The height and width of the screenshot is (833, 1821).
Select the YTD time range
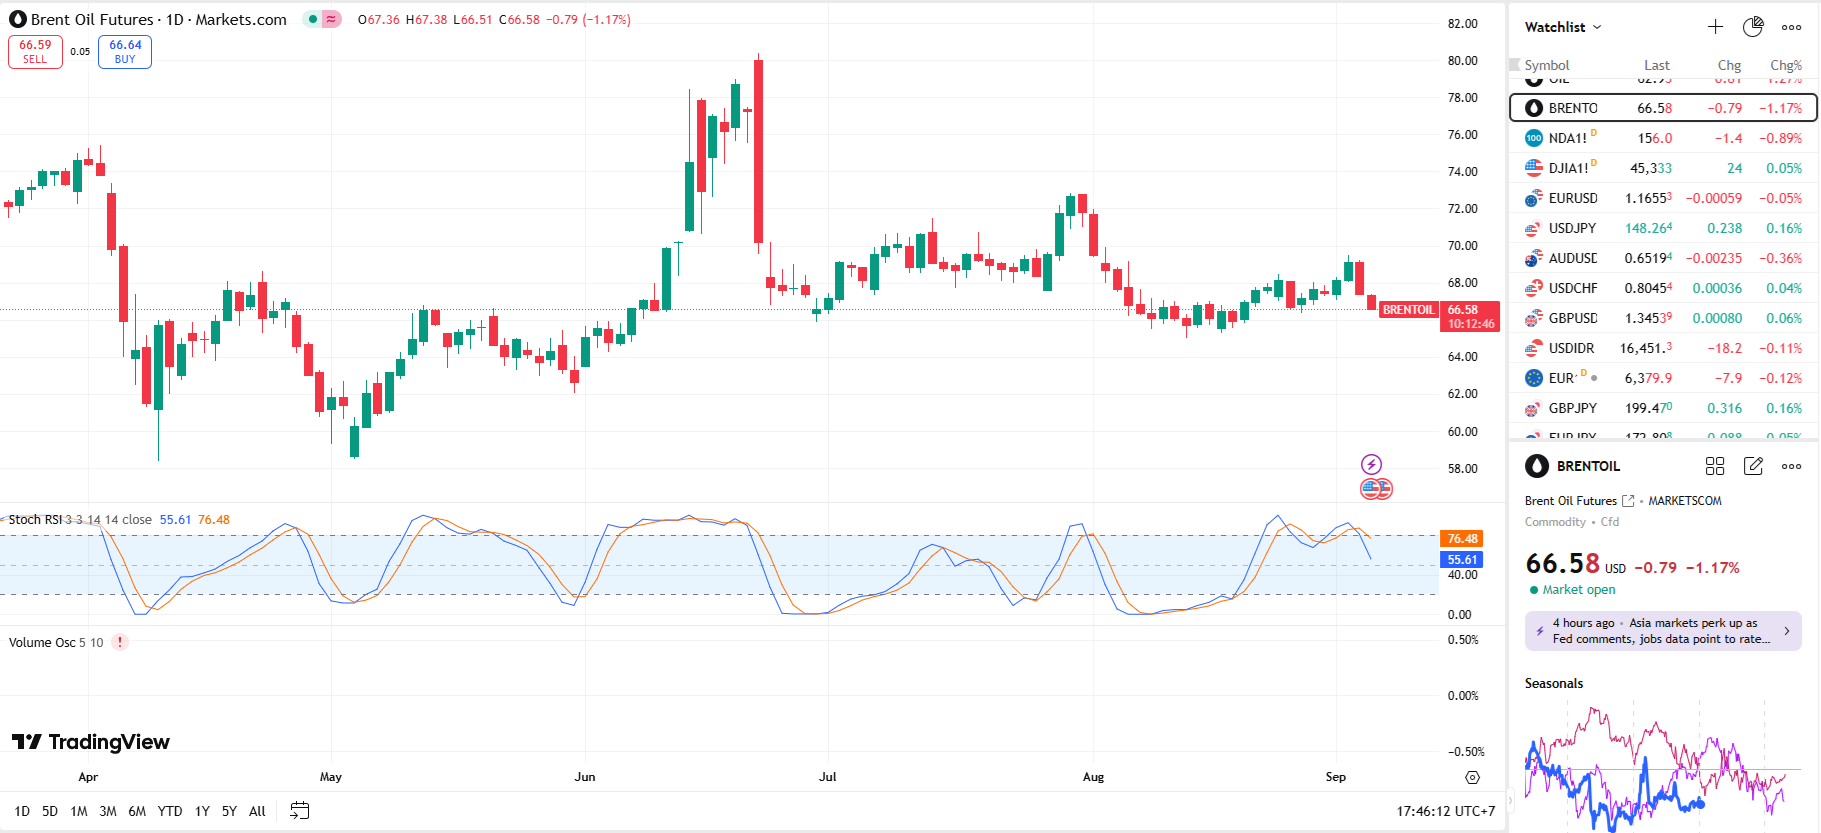(x=170, y=811)
